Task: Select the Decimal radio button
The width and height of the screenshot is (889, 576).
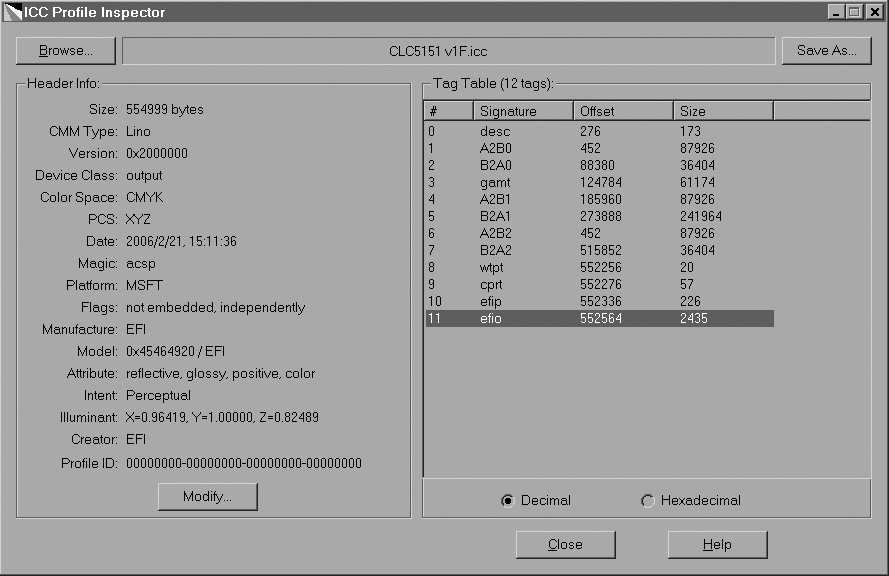Action: pos(536,501)
